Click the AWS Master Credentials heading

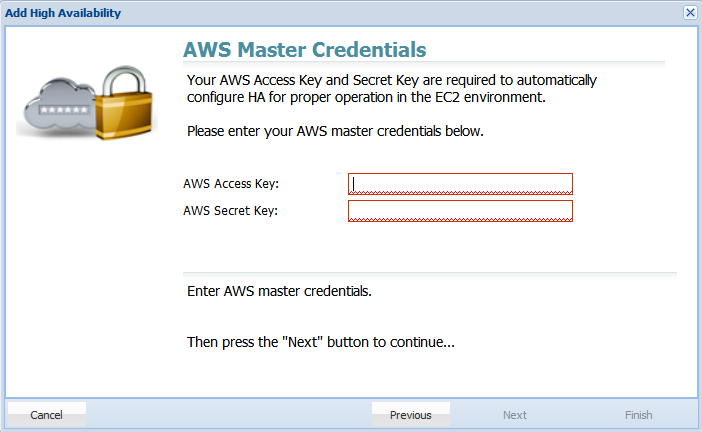304,50
